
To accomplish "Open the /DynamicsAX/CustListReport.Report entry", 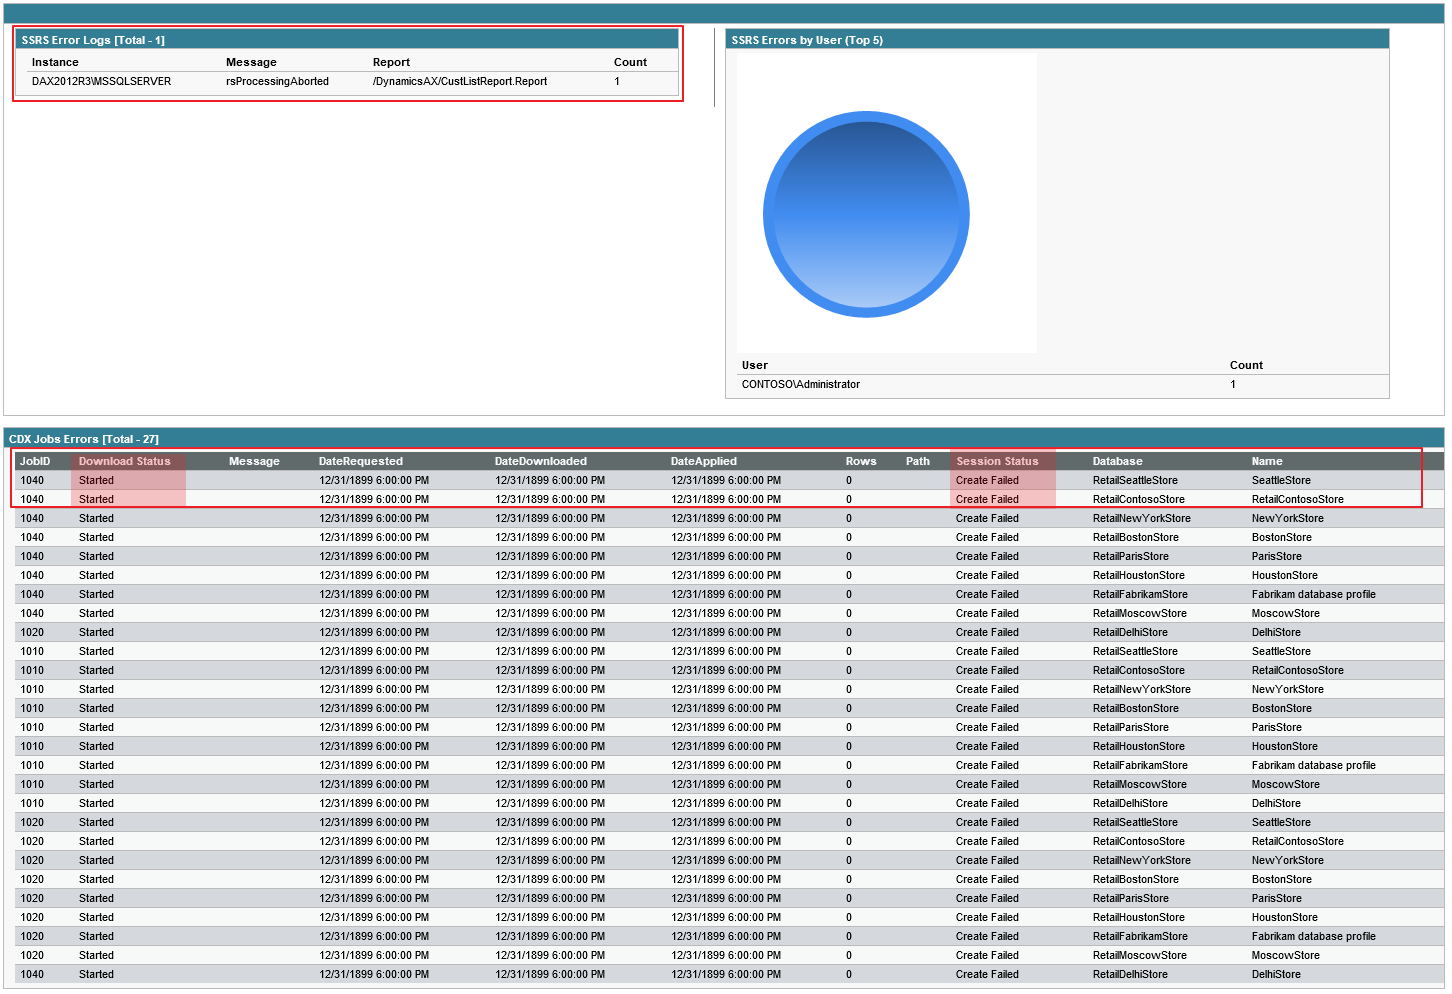I will [x=460, y=81].
